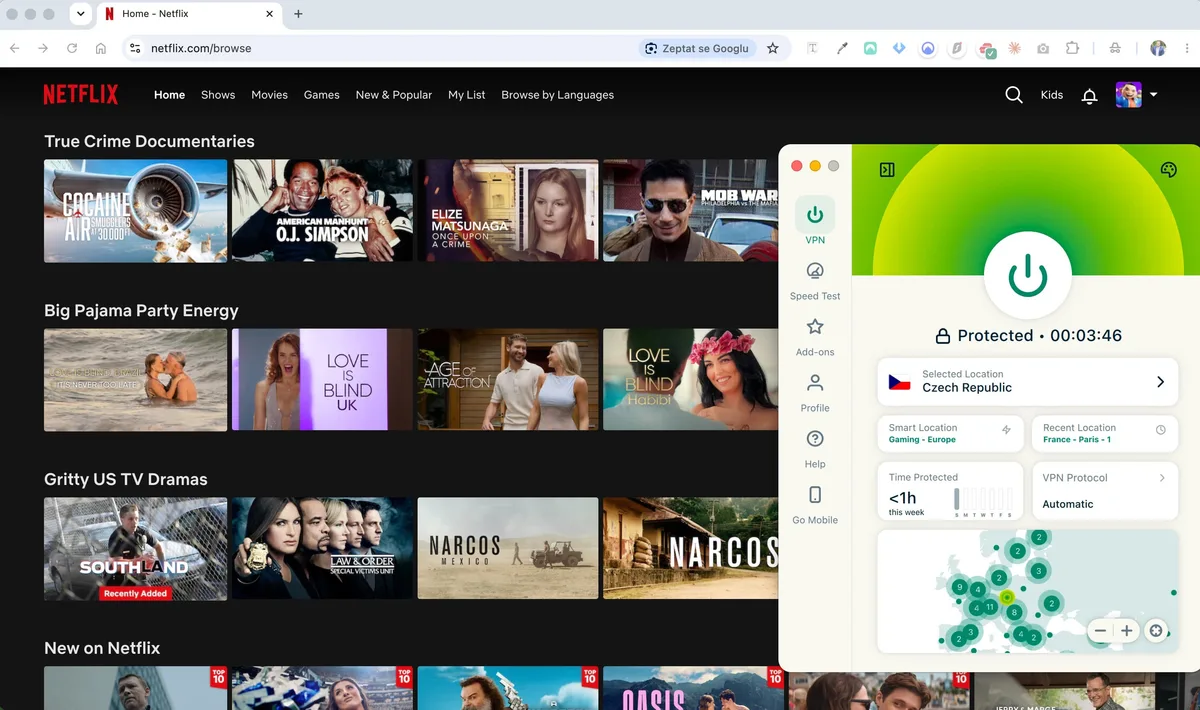This screenshot has height=710, width=1200.
Task: Open tab search dropdown arrow
Action: (x=80, y=14)
